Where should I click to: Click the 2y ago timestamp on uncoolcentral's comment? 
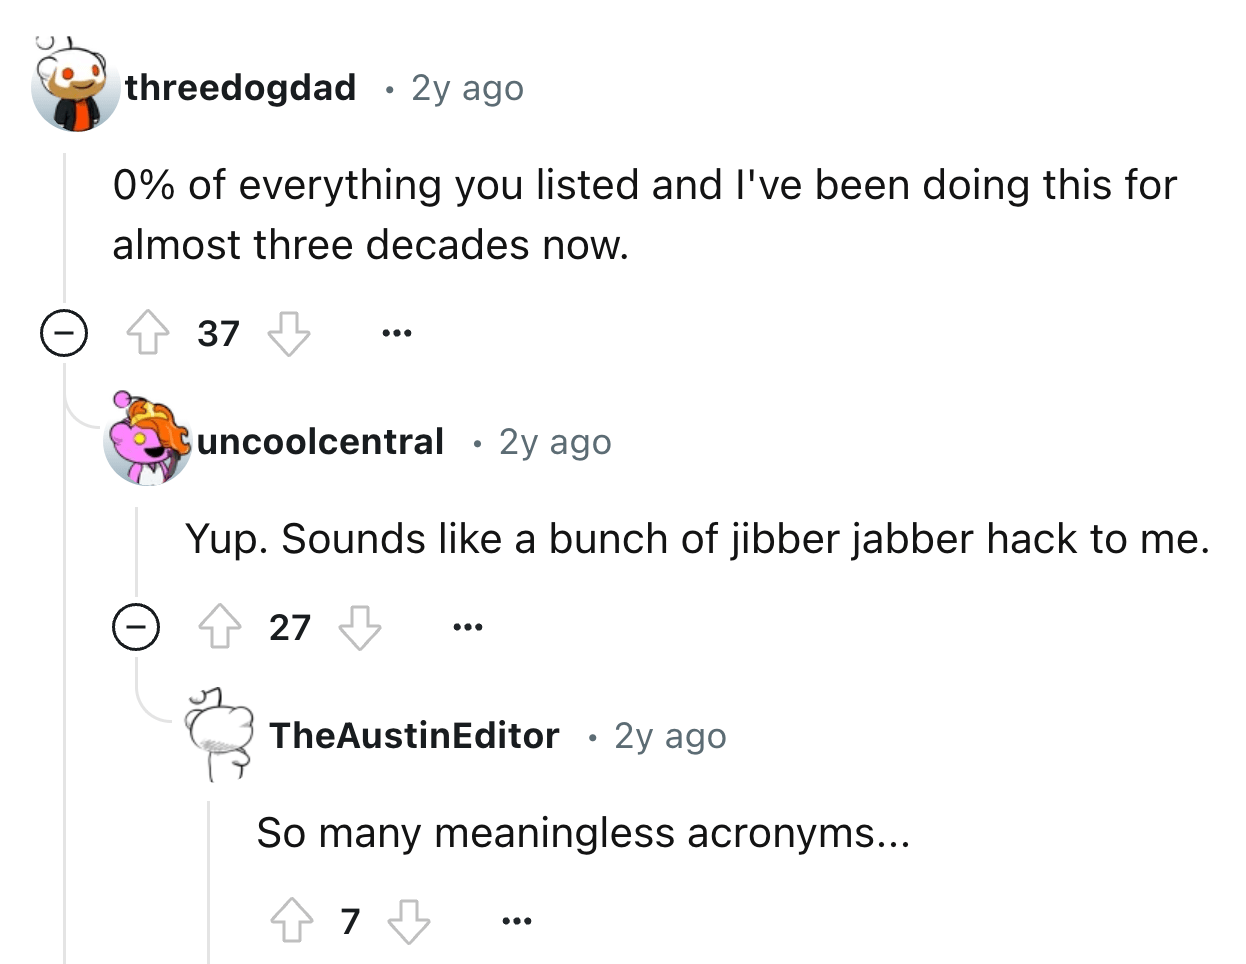point(553,443)
